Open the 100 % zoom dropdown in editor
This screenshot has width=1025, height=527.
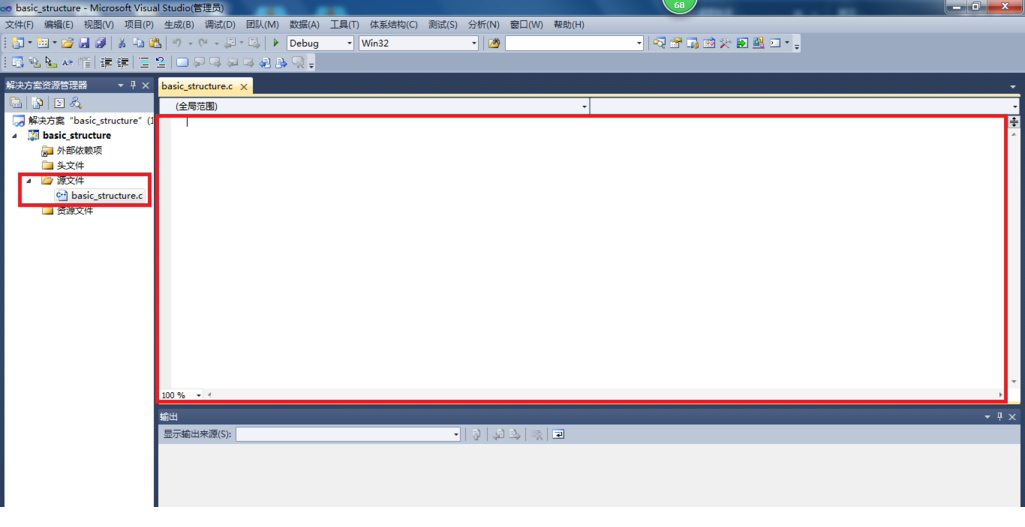point(199,395)
